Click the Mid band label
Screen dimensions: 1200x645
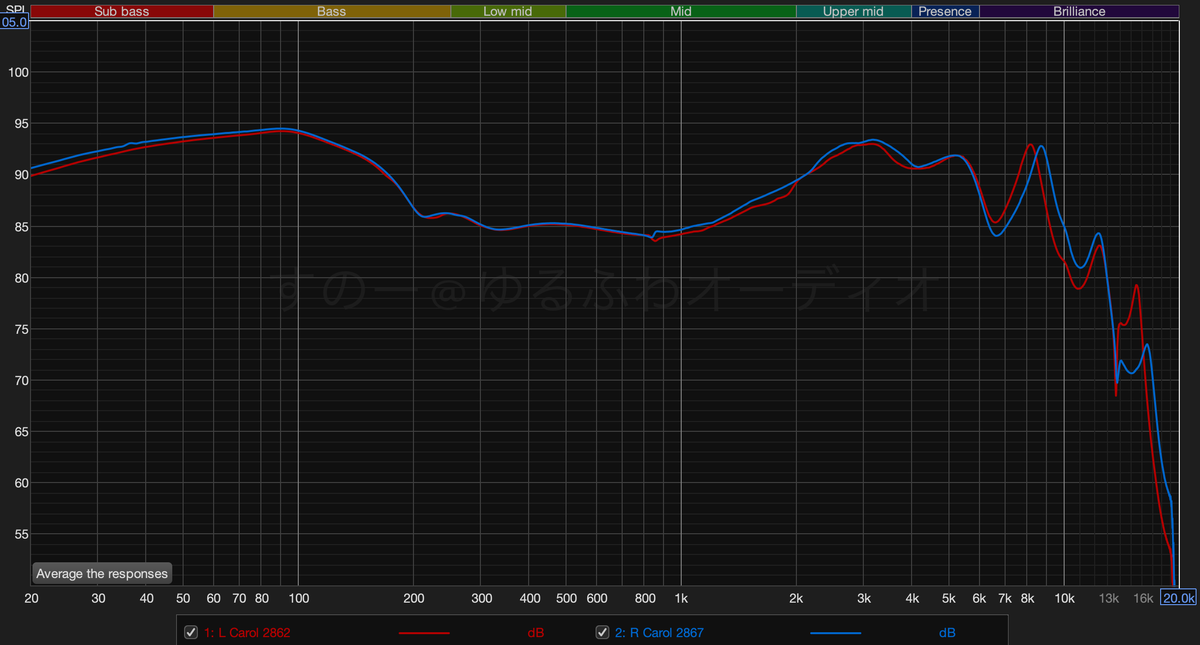(681, 12)
